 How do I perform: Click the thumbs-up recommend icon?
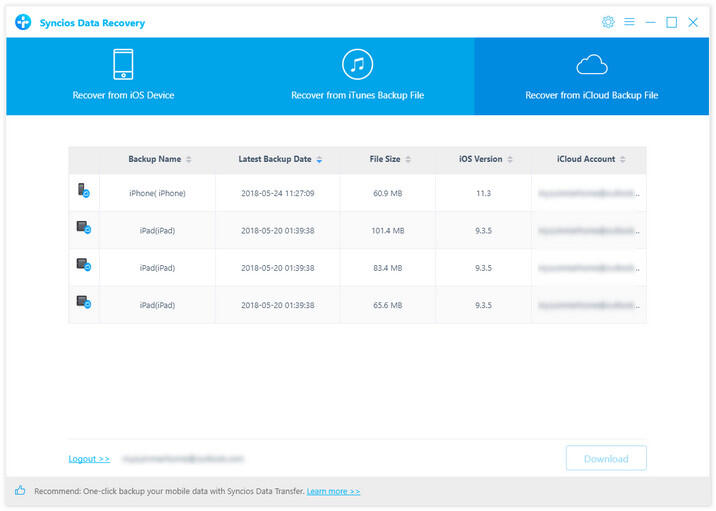[x=20, y=491]
